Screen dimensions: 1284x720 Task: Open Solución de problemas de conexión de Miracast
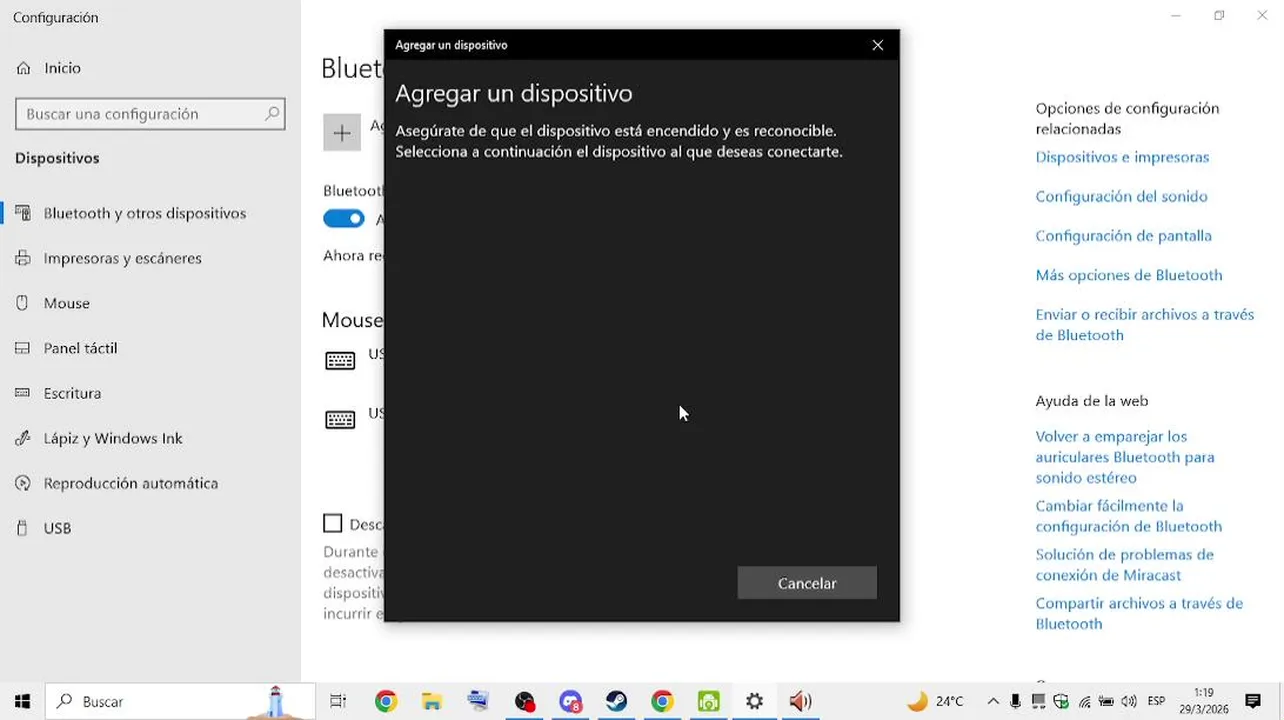(1124, 564)
